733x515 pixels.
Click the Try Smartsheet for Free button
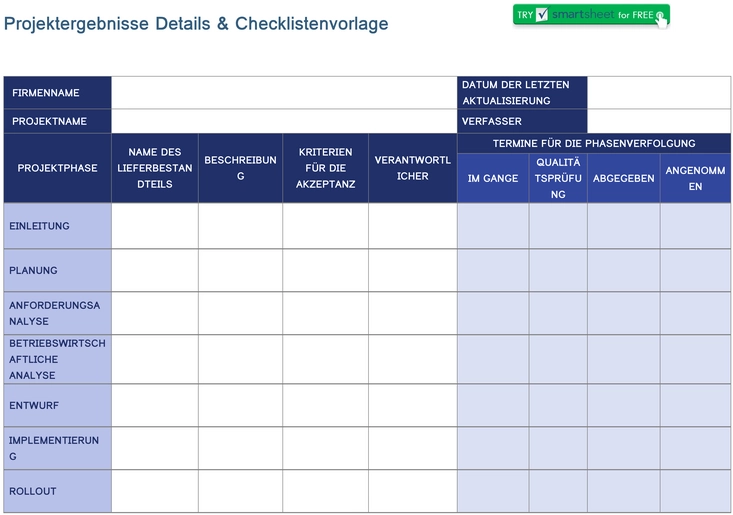click(x=591, y=15)
